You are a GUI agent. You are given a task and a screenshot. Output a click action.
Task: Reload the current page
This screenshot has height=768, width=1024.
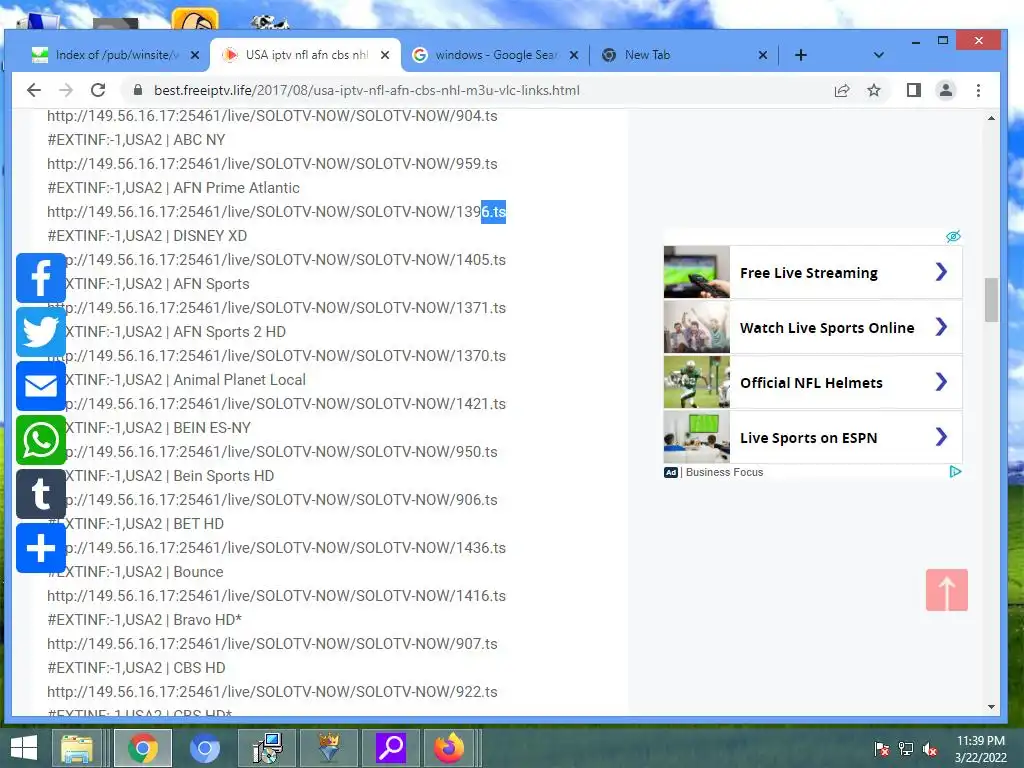point(98,90)
